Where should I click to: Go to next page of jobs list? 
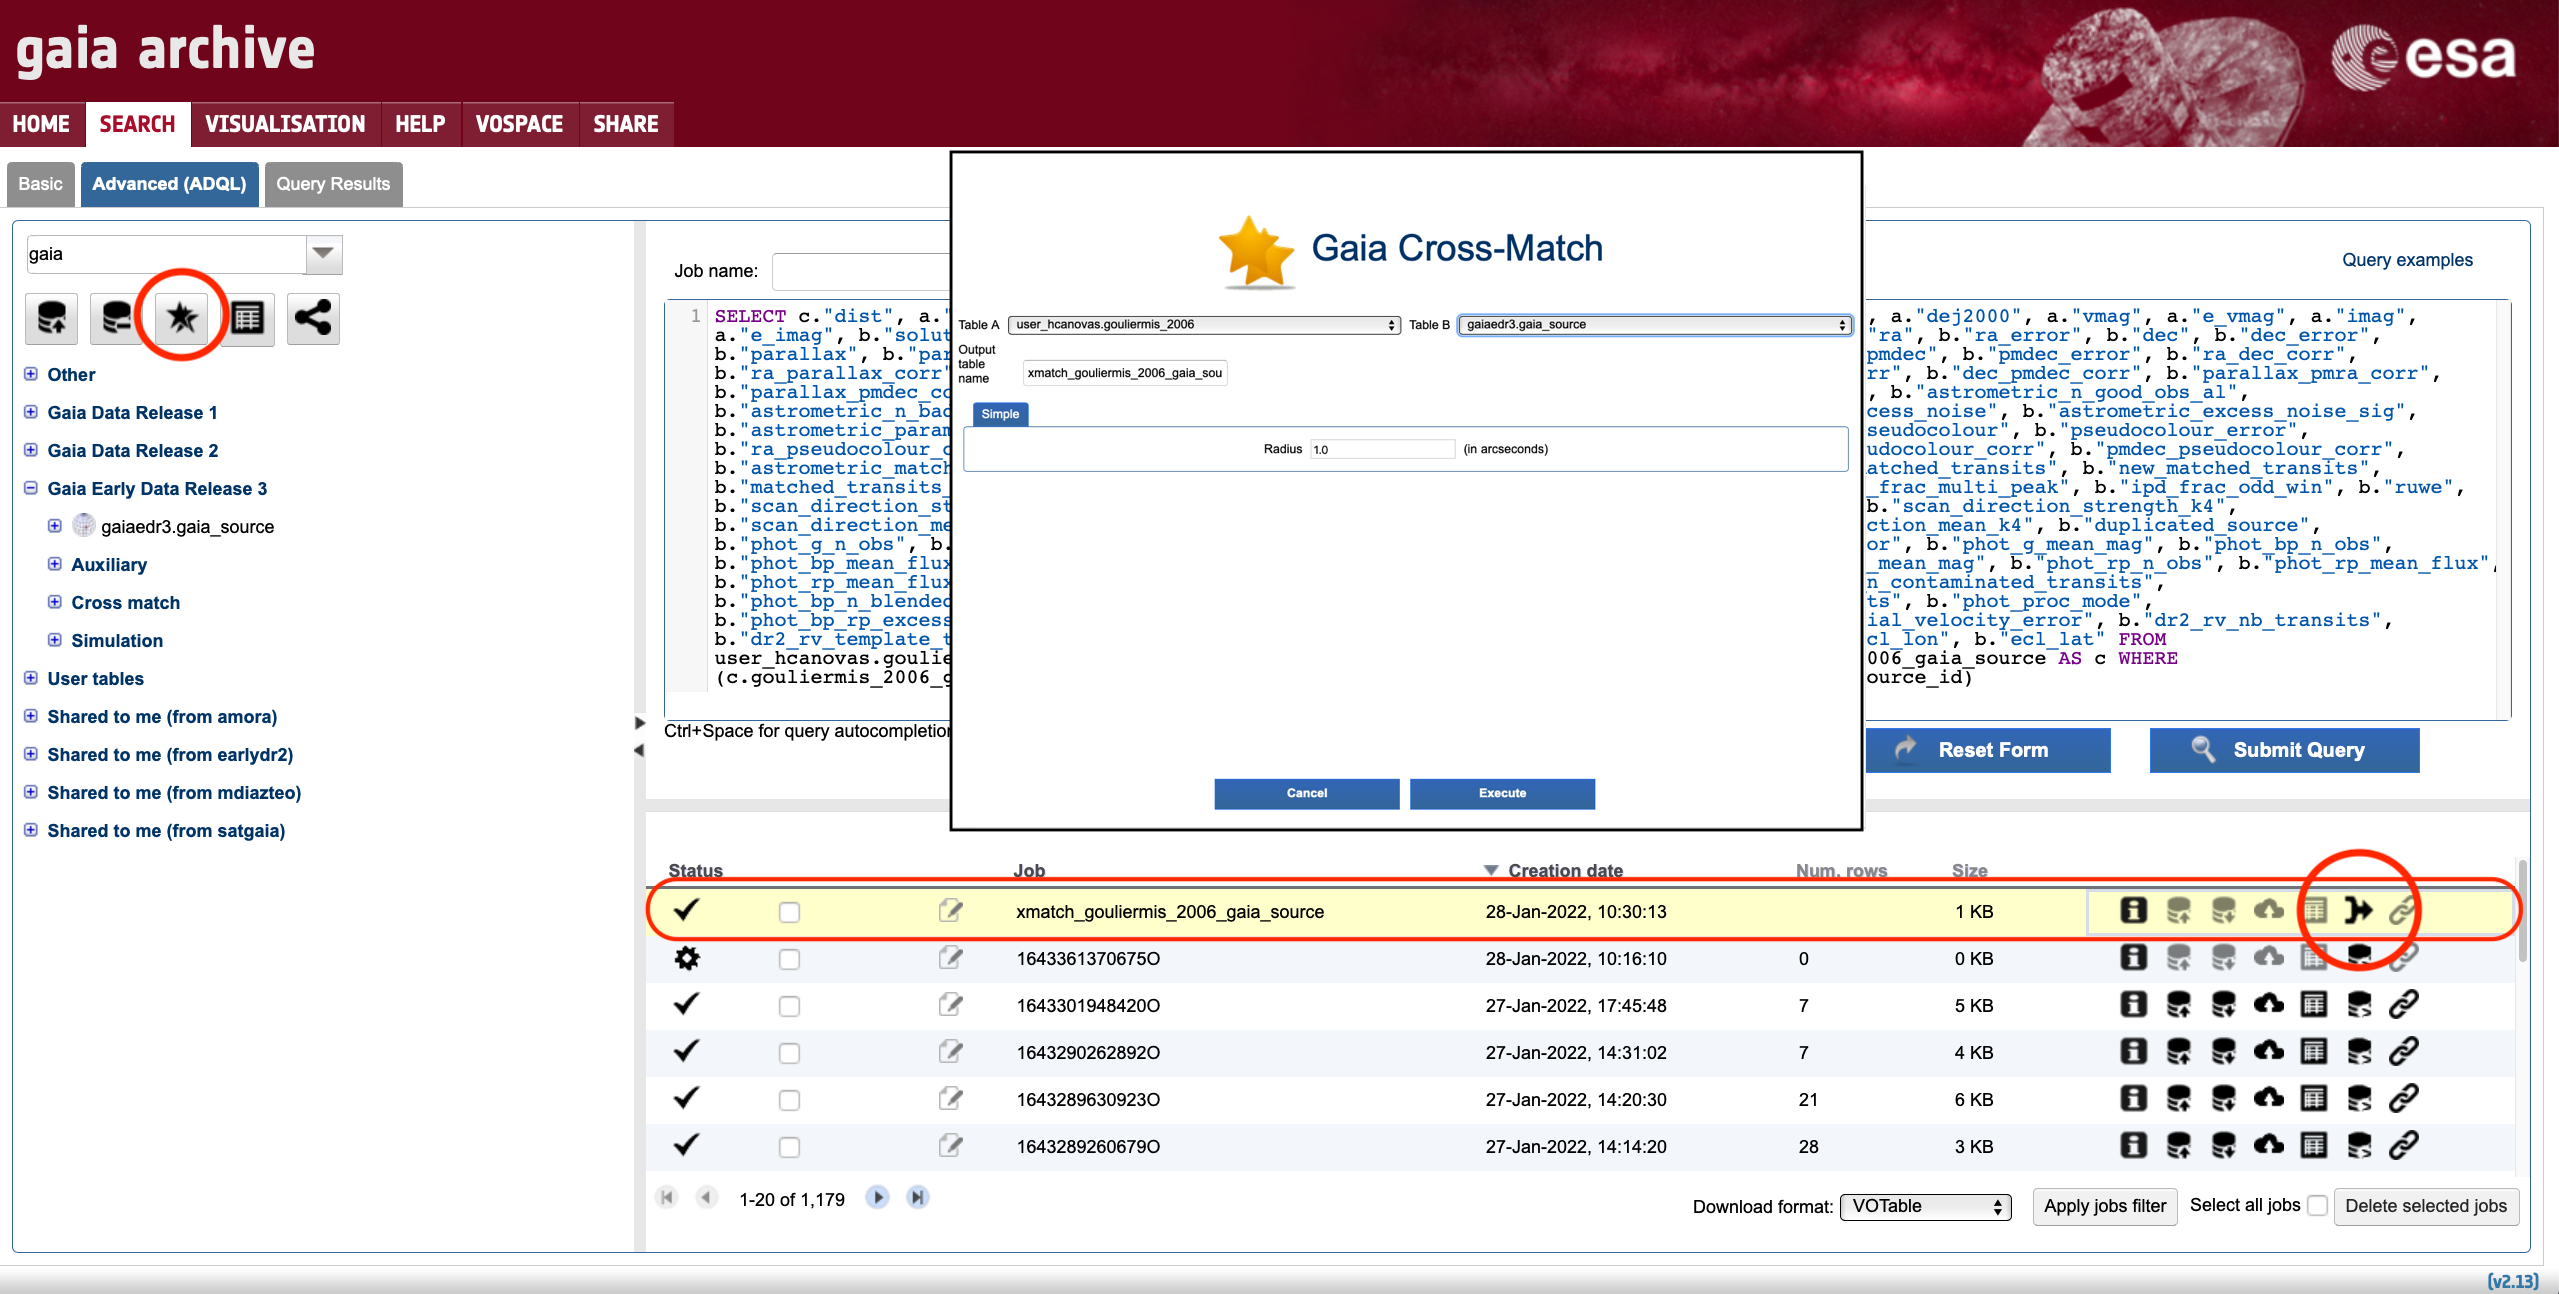(877, 1197)
